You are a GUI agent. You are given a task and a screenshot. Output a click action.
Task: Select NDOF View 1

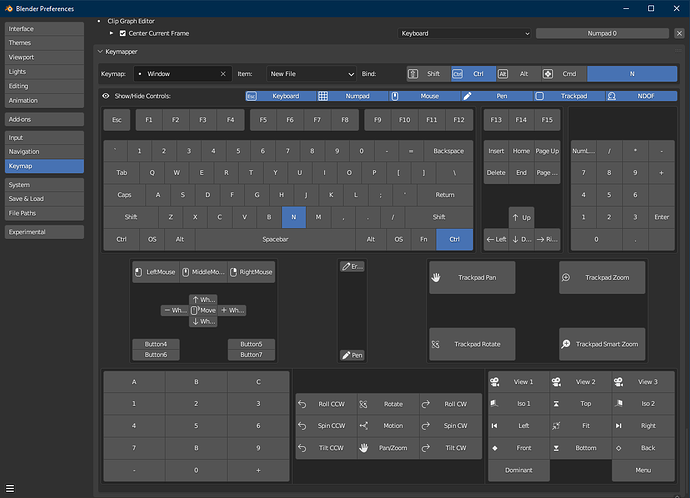(519, 382)
